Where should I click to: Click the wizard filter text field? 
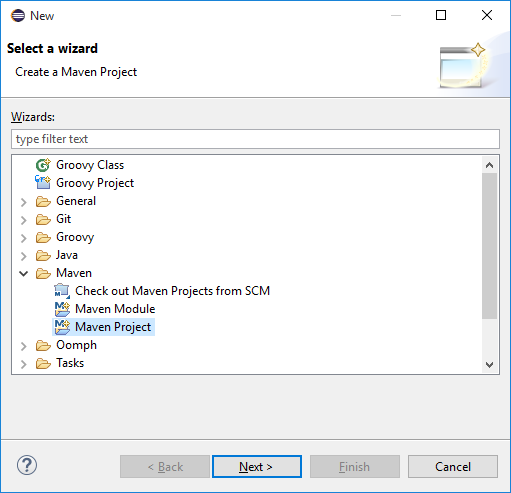[255, 139]
